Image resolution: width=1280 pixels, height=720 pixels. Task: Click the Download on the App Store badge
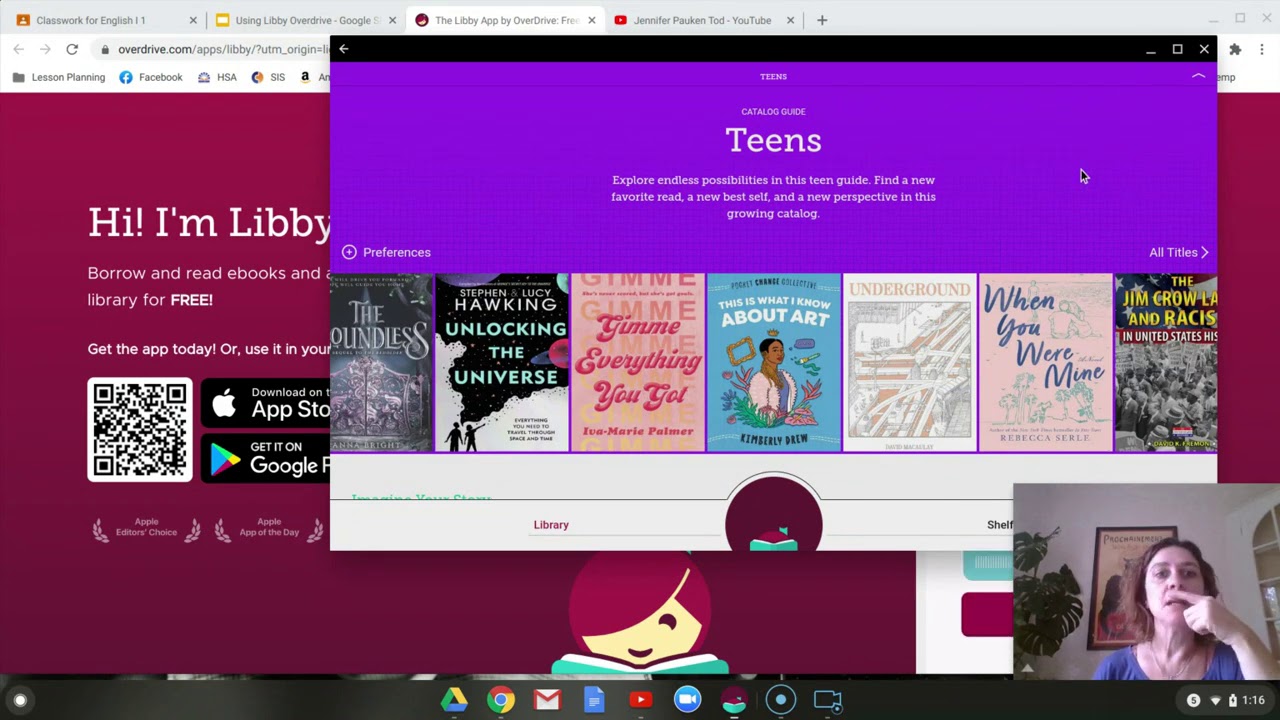tap(266, 403)
